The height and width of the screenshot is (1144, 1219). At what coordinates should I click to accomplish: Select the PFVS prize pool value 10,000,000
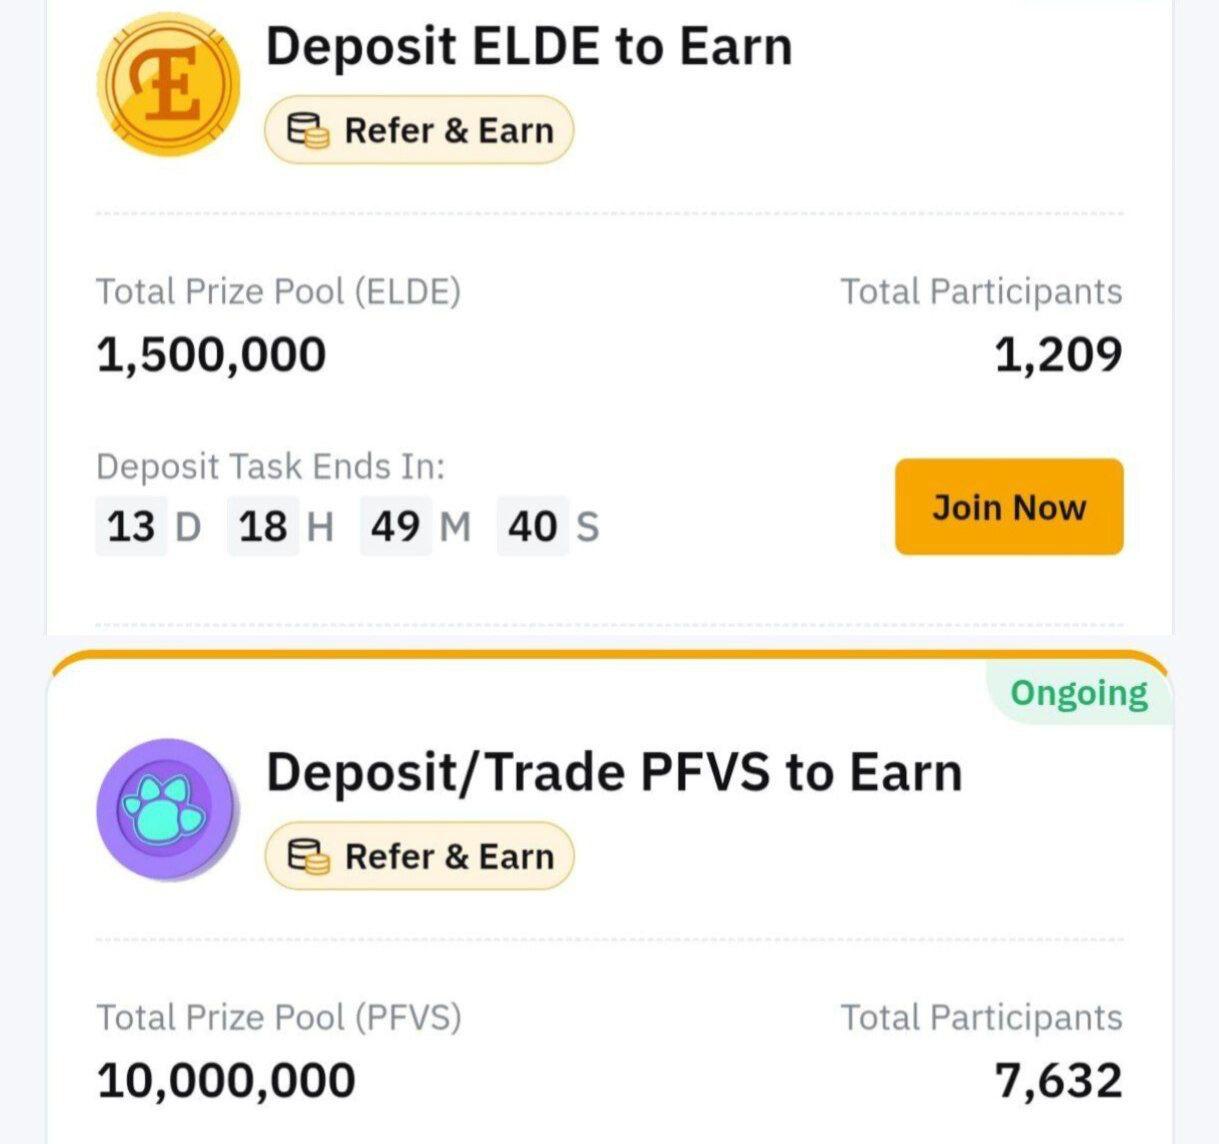click(x=226, y=1081)
